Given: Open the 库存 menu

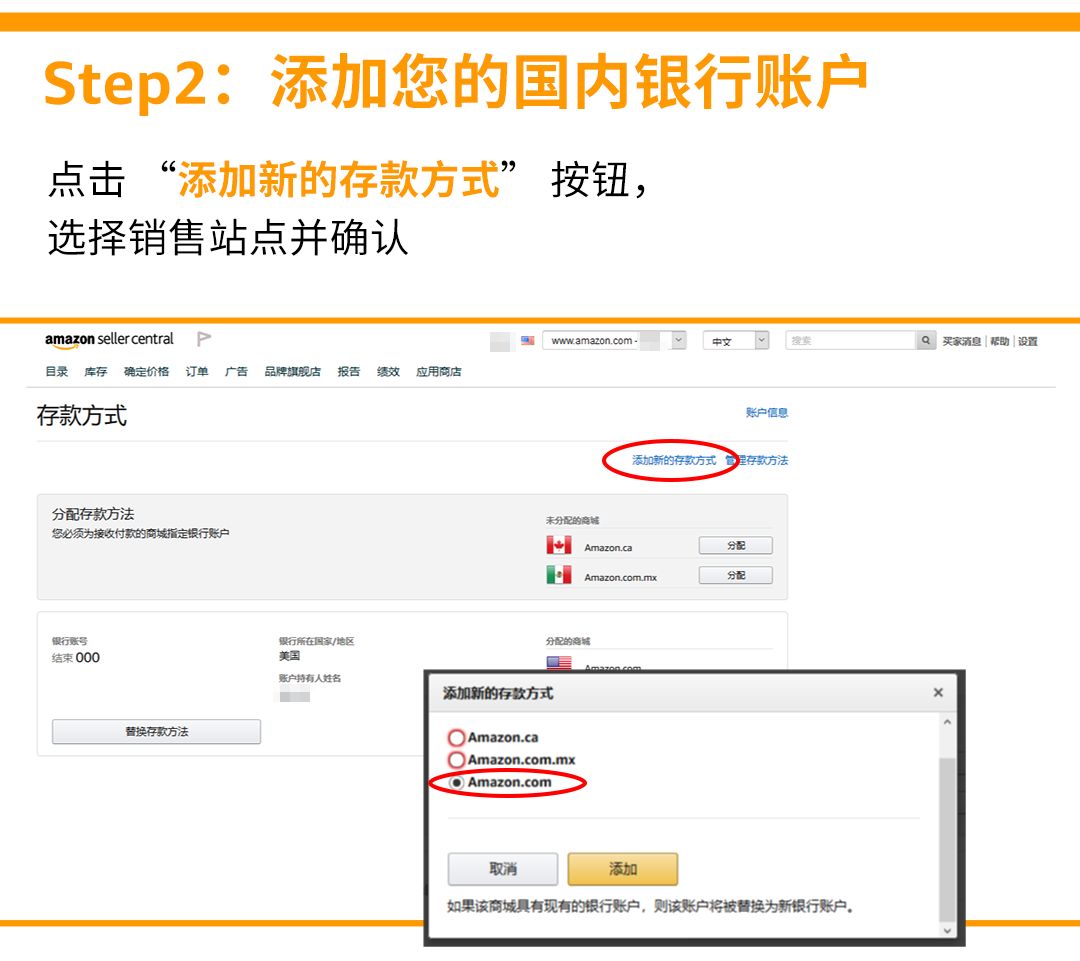Looking at the screenshot, I should 96,371.
